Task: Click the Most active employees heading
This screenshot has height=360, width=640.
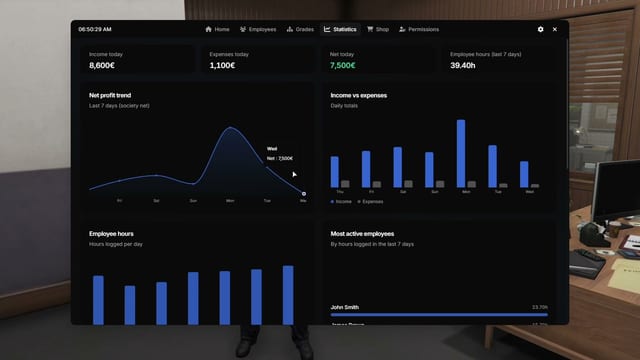Action: [362, 233]
